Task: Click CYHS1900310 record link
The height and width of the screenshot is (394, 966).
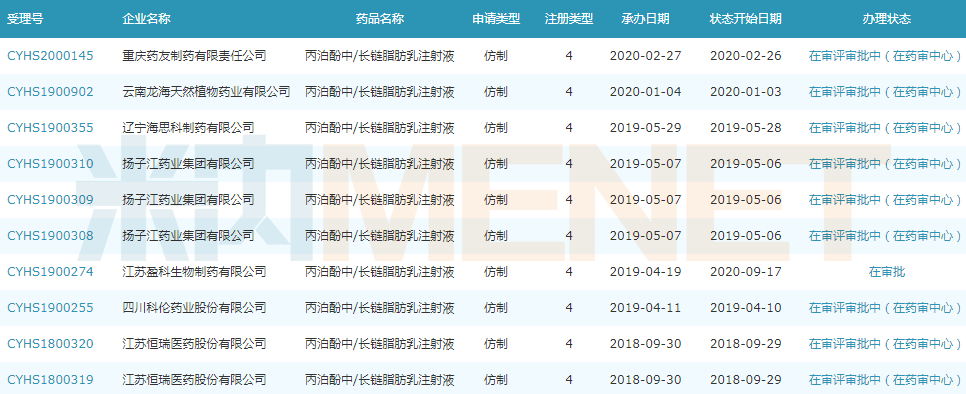Action: coord(51,164)
